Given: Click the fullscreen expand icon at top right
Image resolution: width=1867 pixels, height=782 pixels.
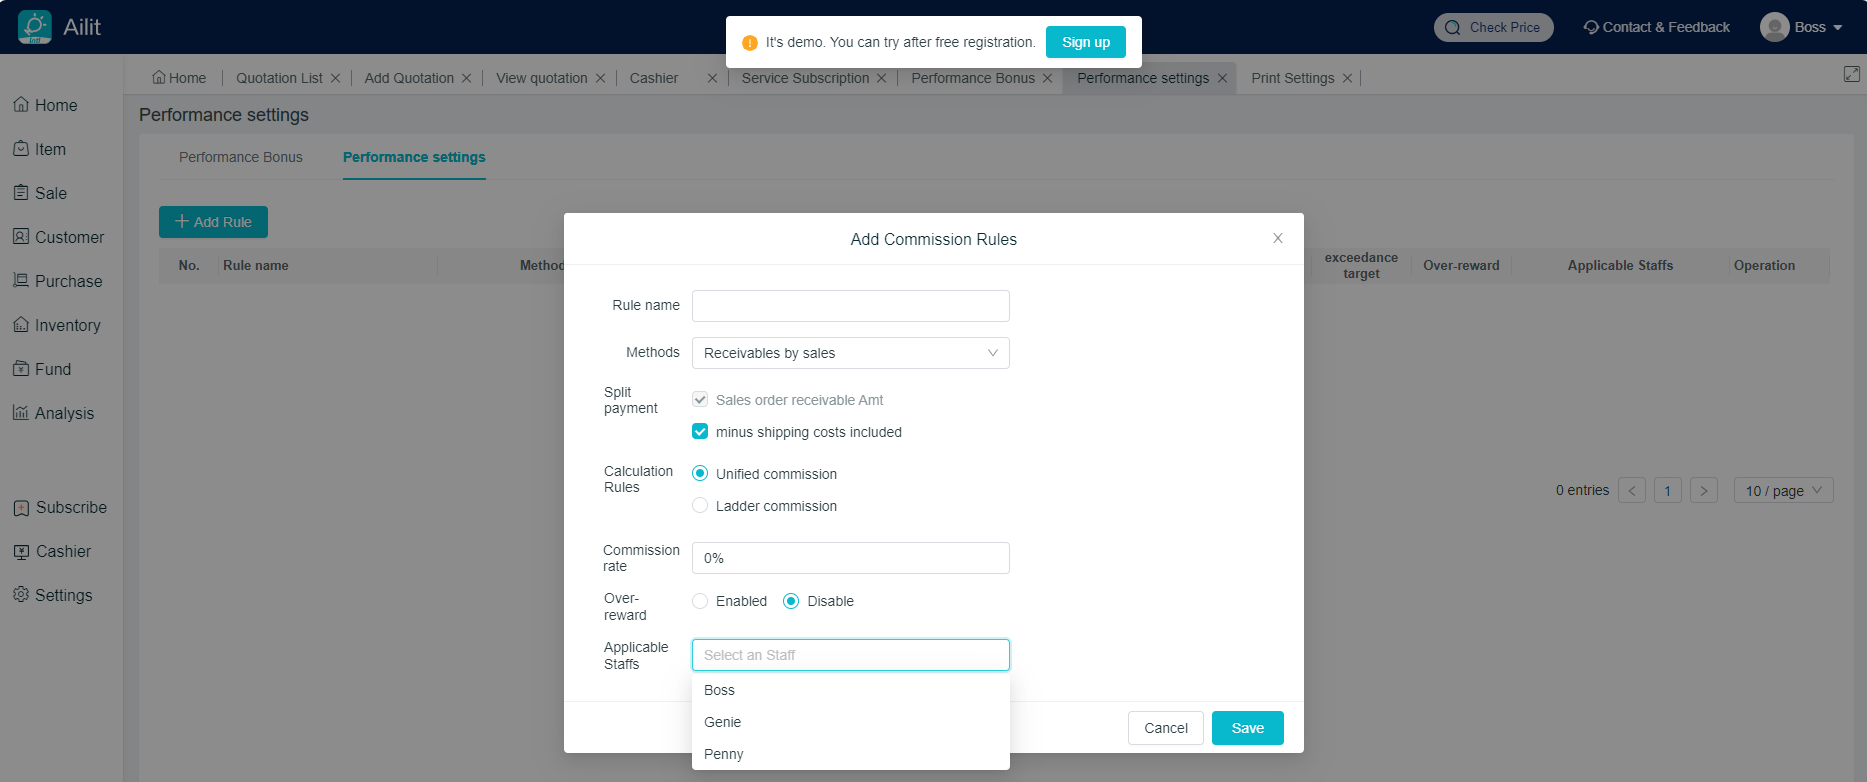Looking at the screenshot, I should pyautogui.click(x=1851, y=75).
